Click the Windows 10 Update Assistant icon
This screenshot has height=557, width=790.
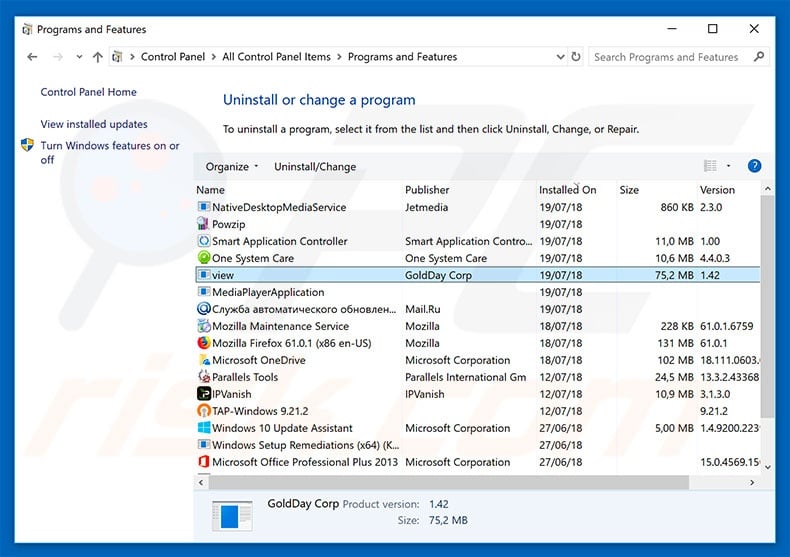204,428
